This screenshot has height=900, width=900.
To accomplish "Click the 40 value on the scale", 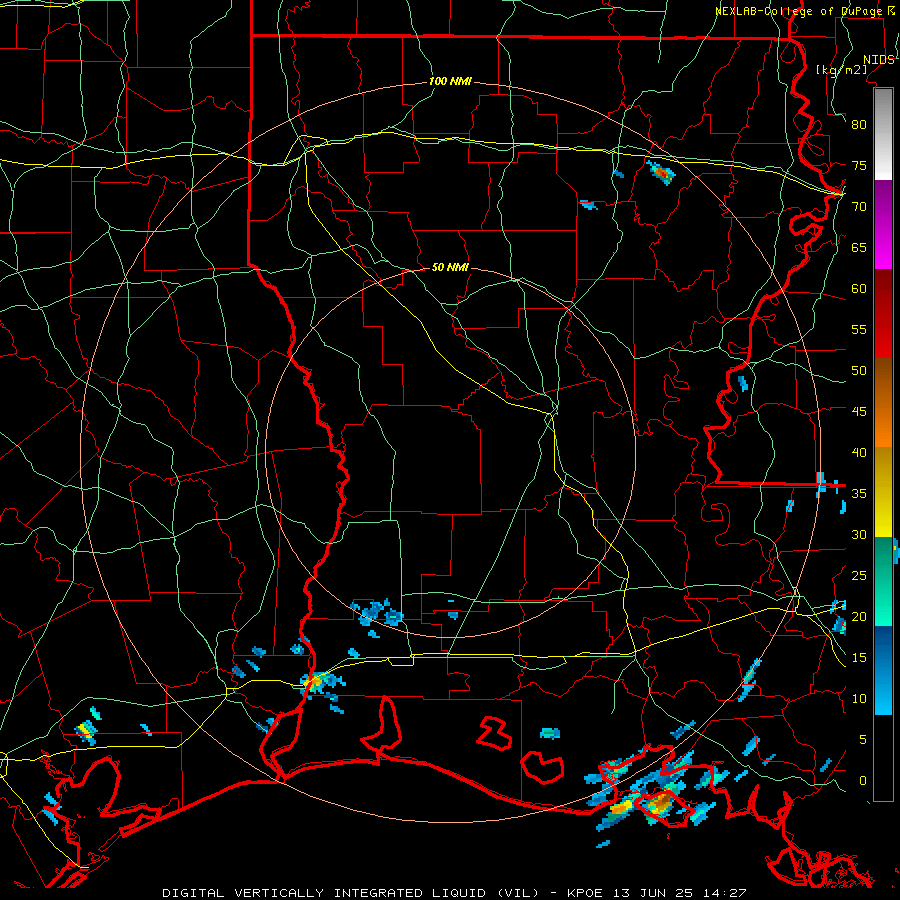I will point(859,452).
